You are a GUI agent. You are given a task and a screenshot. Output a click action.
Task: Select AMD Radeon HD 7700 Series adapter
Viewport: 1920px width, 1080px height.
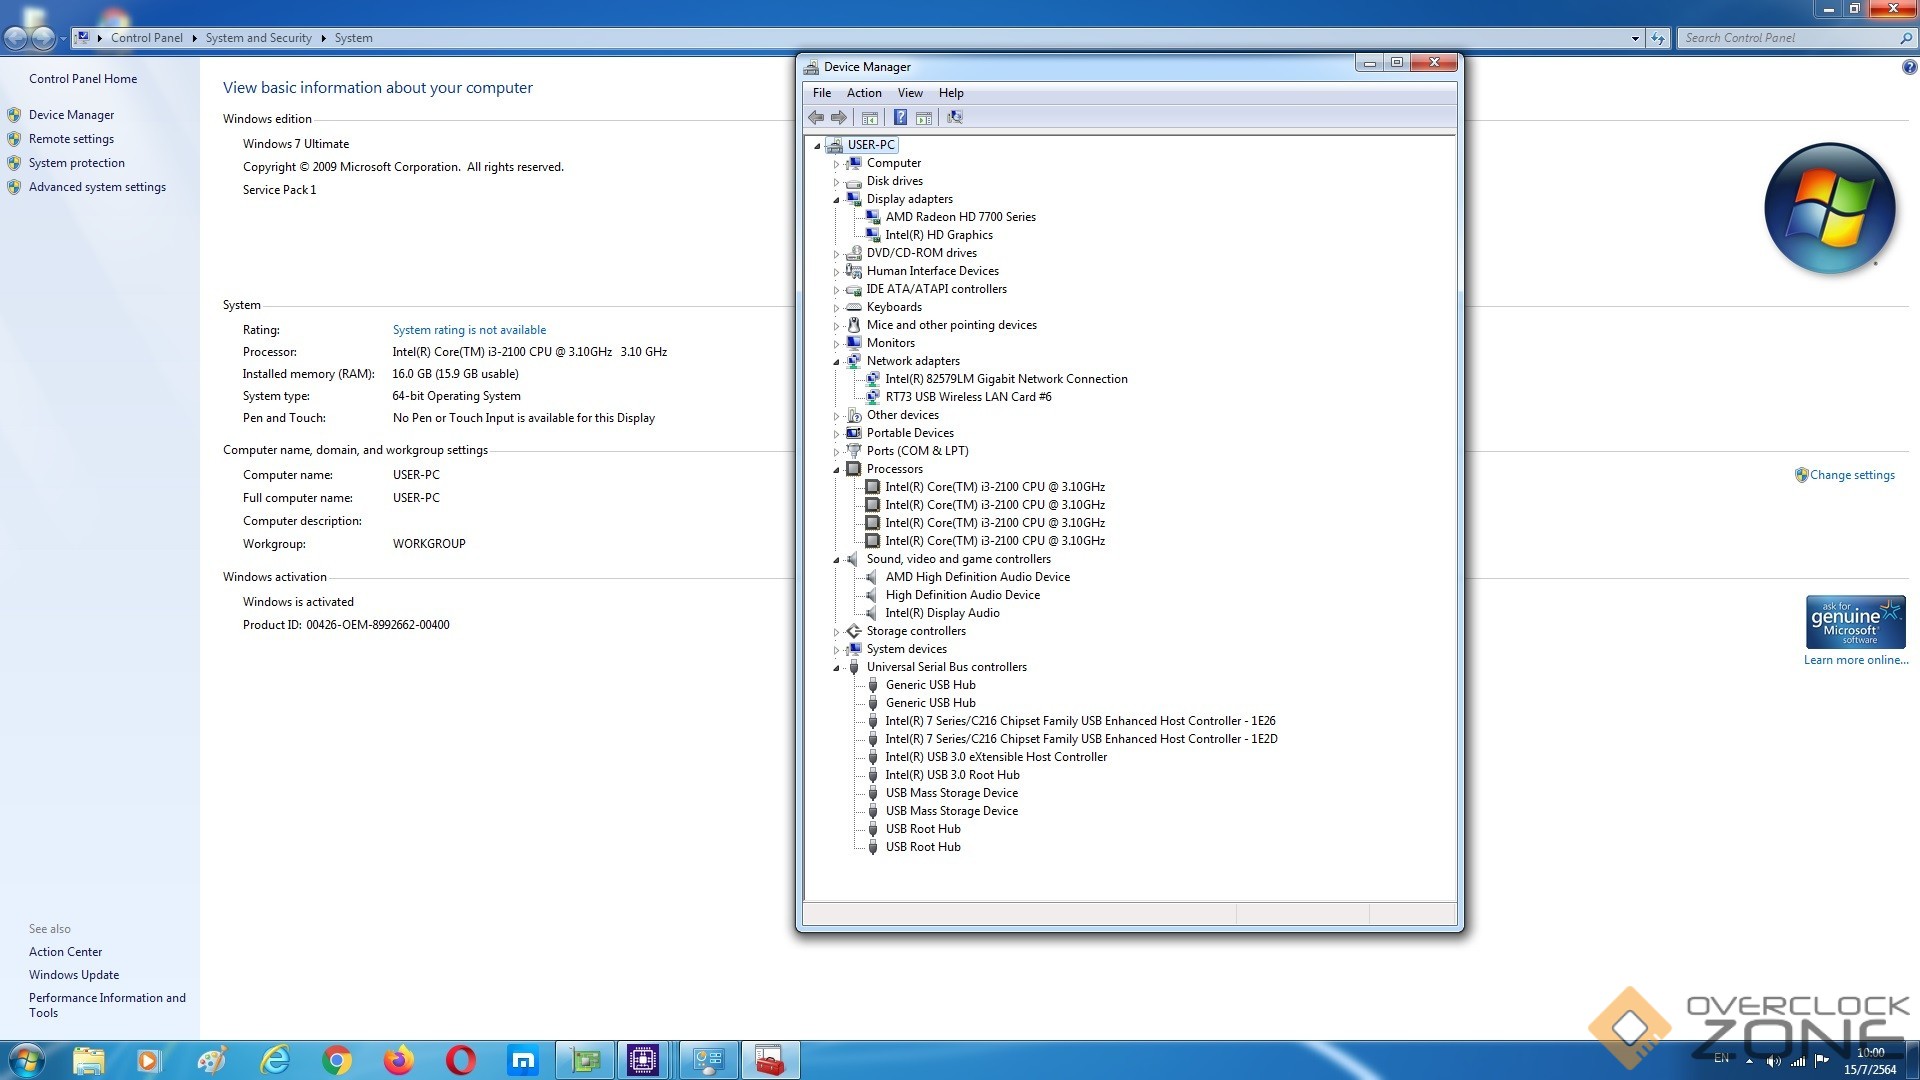tap(960, 217)
